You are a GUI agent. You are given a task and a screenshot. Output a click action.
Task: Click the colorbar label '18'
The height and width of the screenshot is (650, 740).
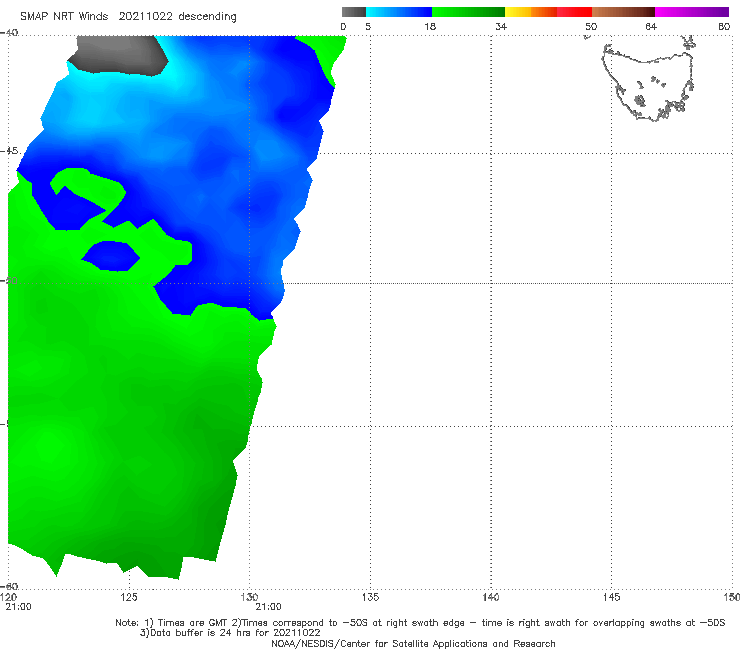[430, 26]
